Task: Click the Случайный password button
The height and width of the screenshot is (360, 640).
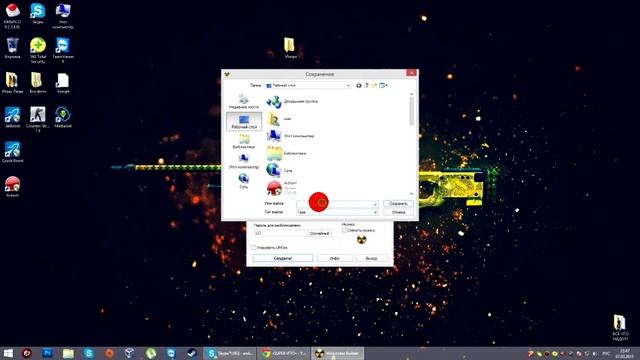Action: [x=319, y=233]
